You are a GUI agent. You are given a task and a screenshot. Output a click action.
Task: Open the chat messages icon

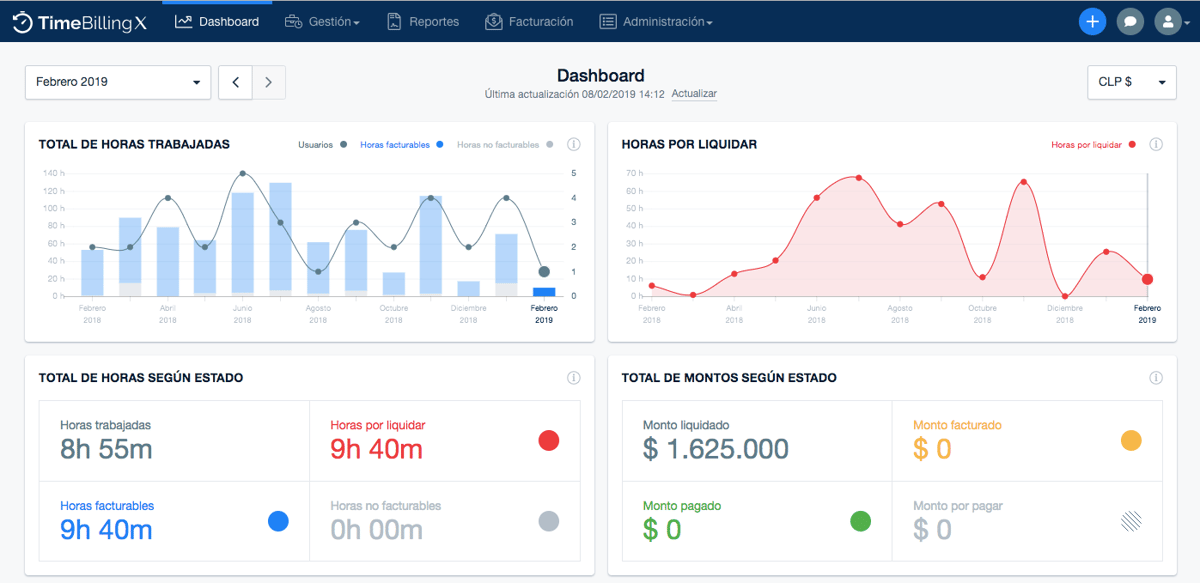pos(1130,21)
